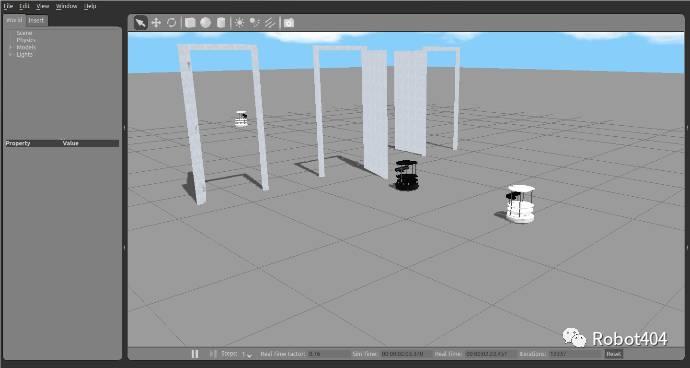Insert a box shape
Image resolution: width=690 pixels, height=368 pixels.
point(190,23)
